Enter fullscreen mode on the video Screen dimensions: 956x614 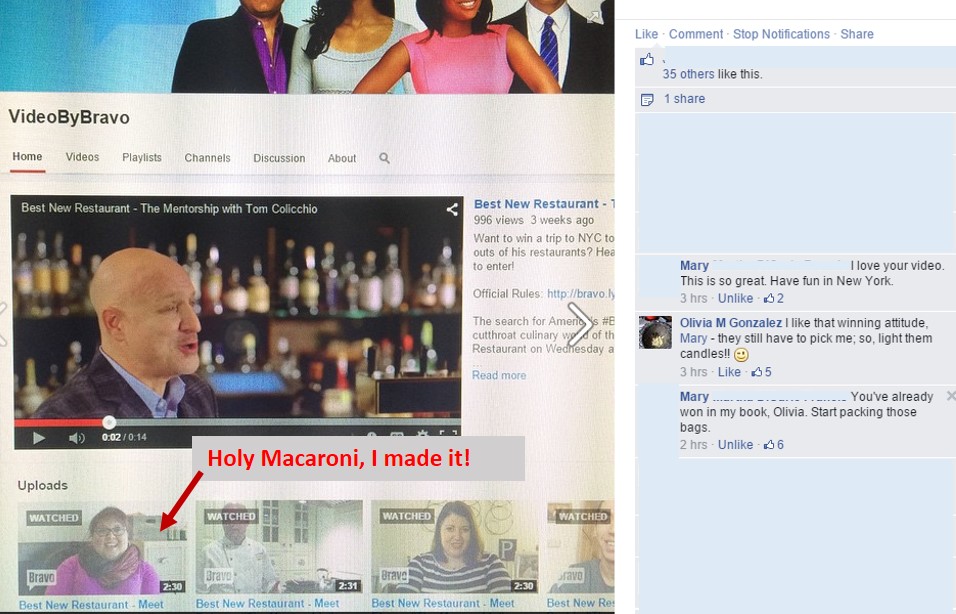tap(448, 436)
